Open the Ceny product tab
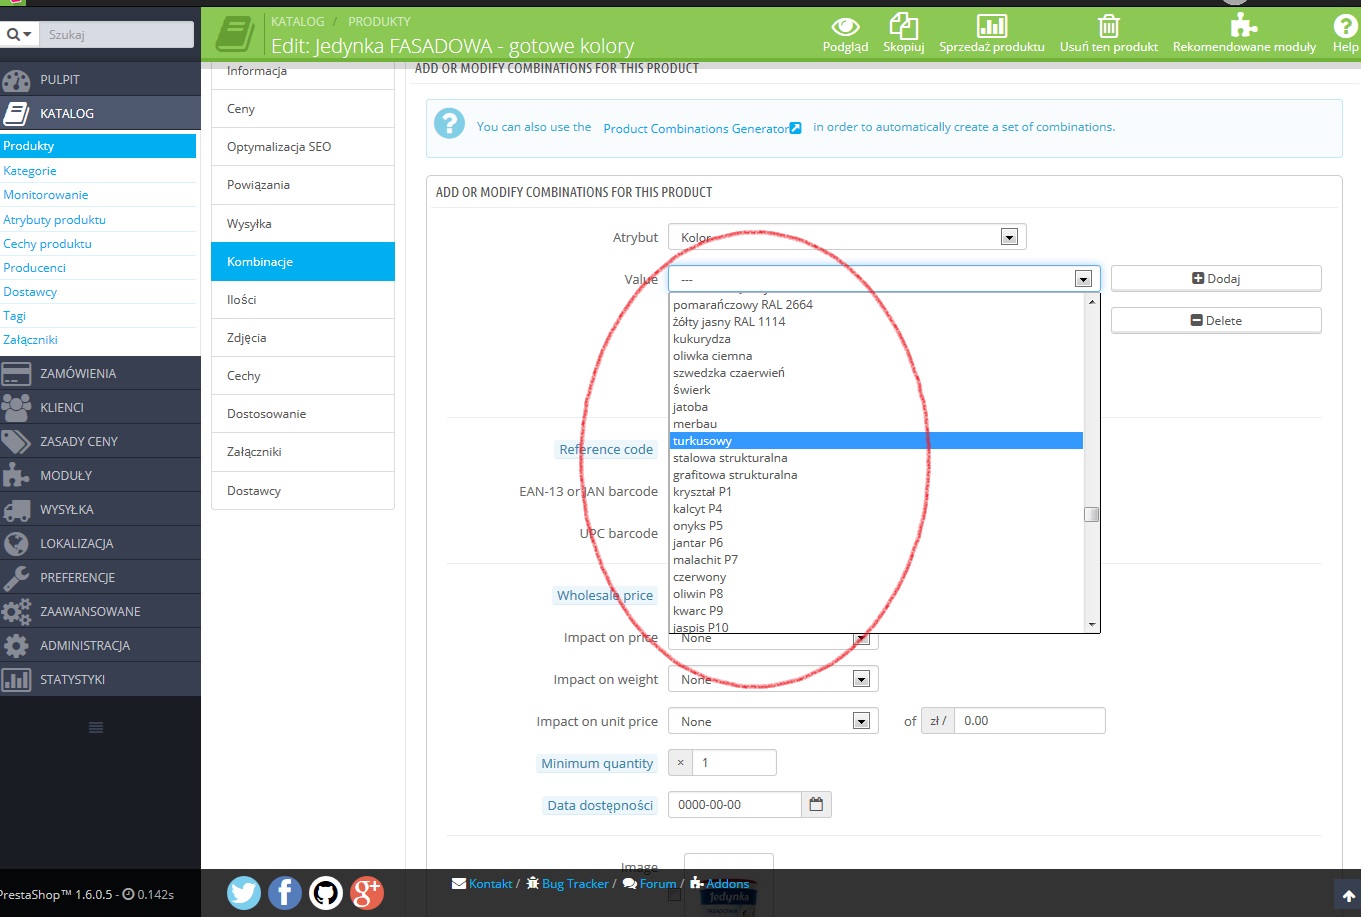This screenshot has width=1361, height=917. pyautogui.click(x=303, y=109)
